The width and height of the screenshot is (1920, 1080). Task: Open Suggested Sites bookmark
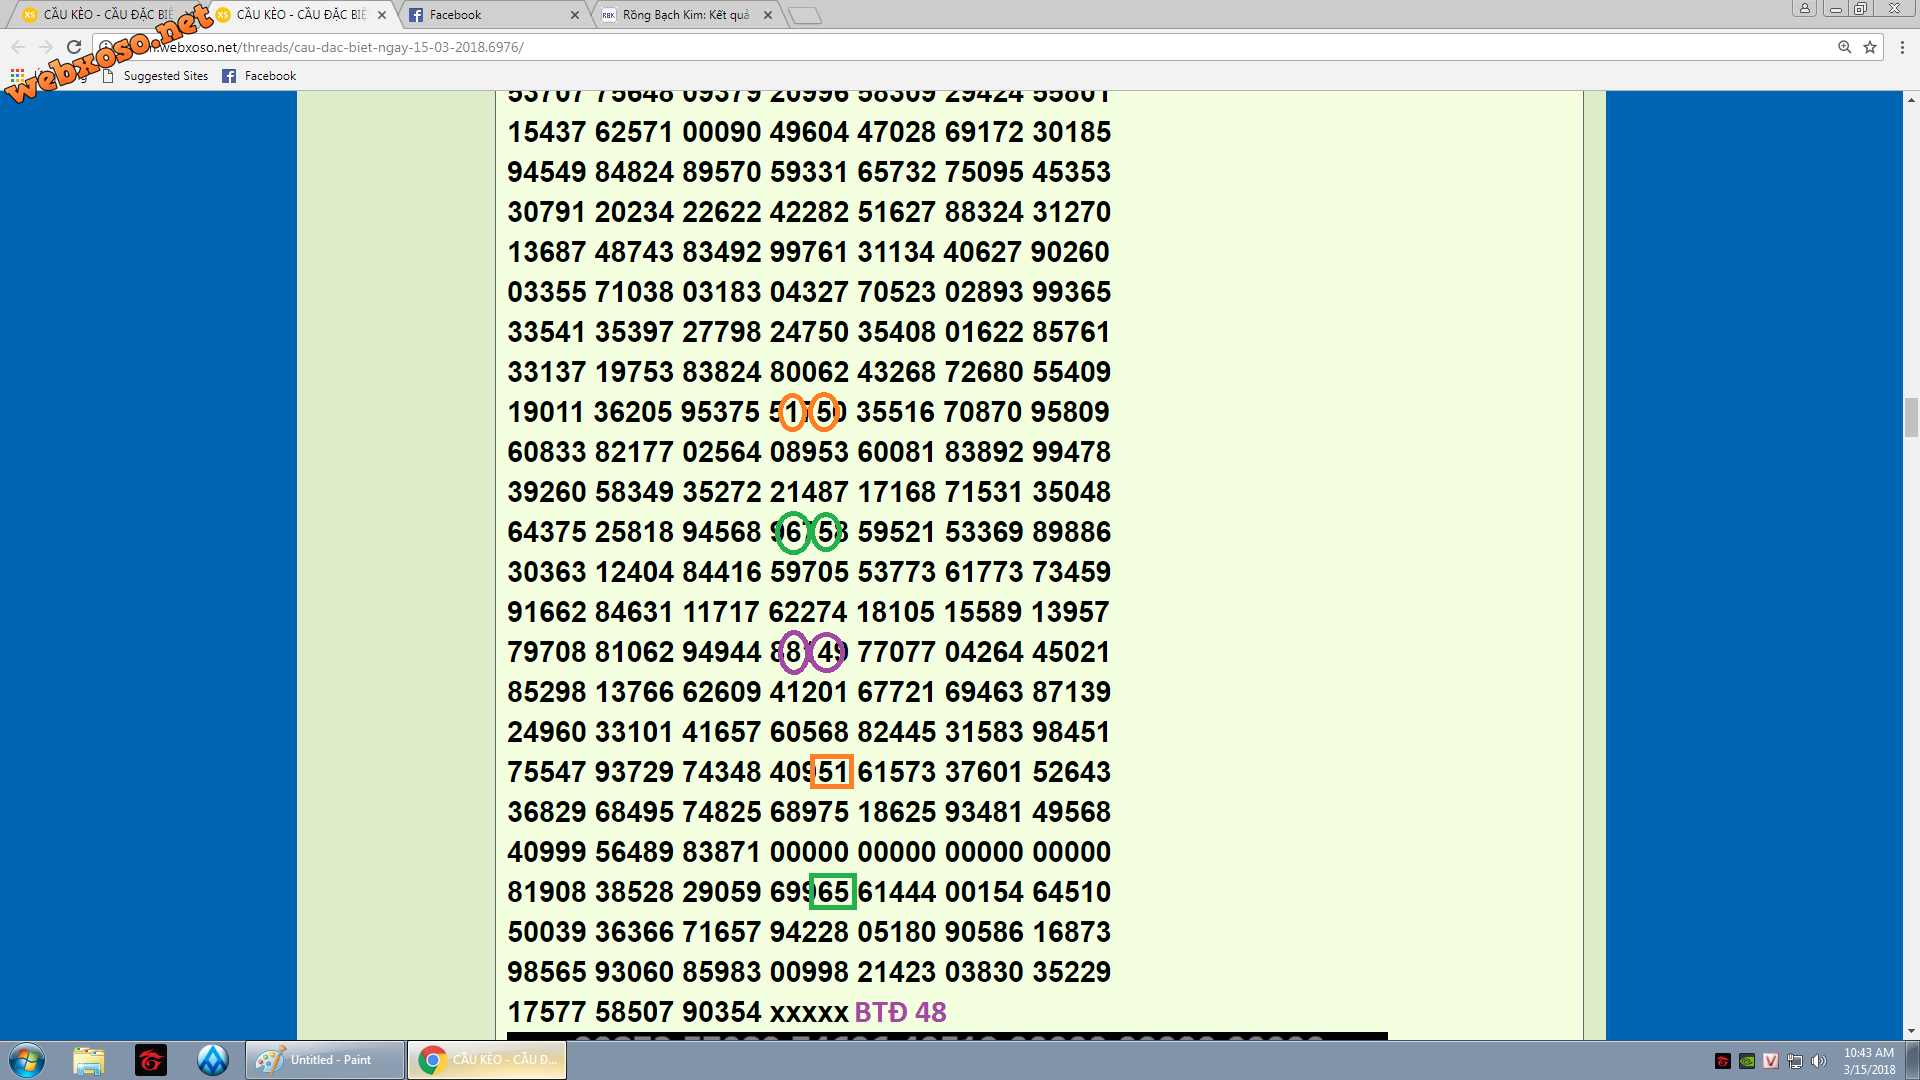click(155, 76)
